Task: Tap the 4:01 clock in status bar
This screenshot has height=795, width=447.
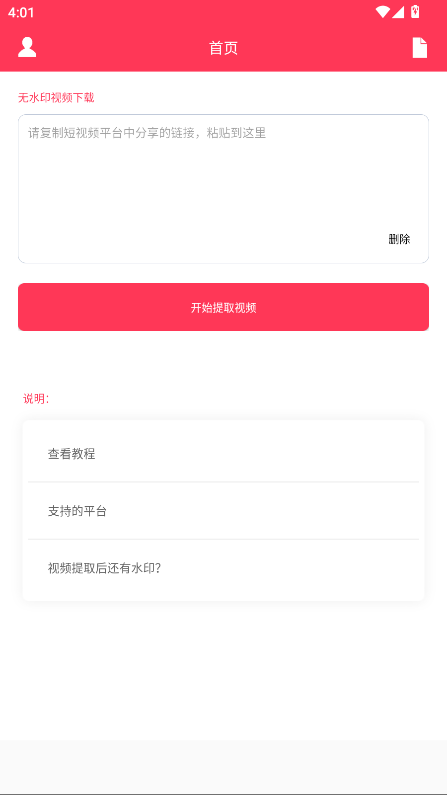Action: (21, 13)
